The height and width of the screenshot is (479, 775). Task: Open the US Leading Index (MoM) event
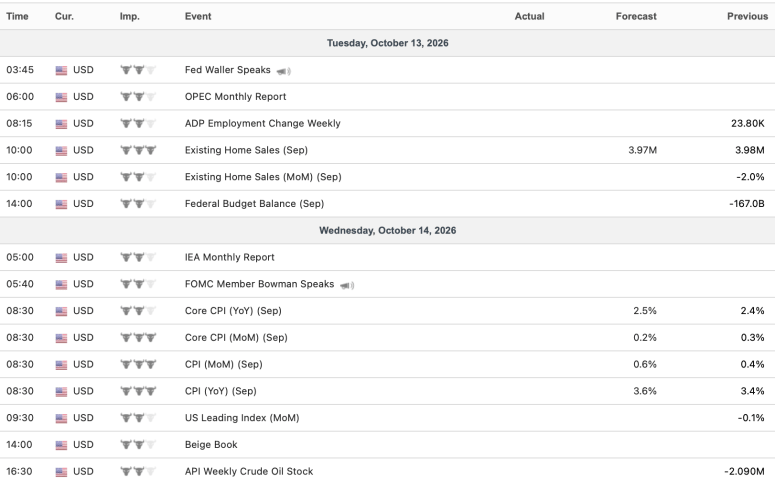[x=242, y=418]
